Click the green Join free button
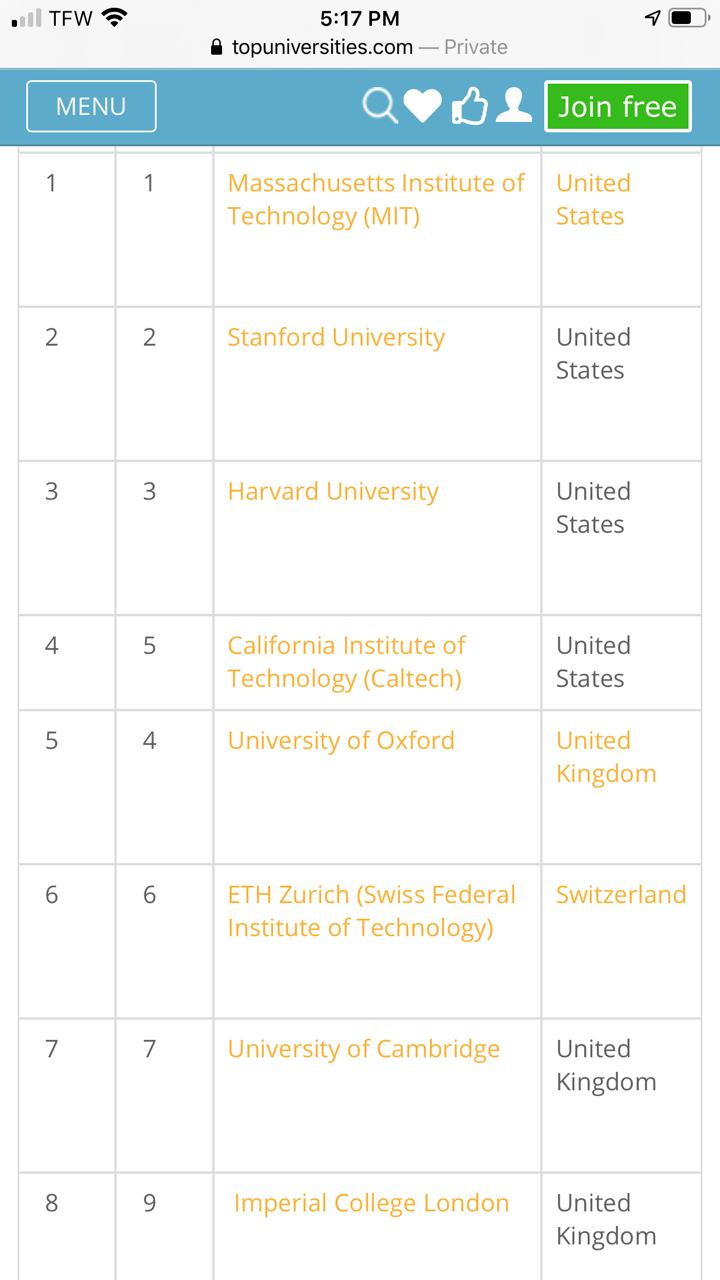The image size is (720, 1280). pyautogui.click(x=618, y=106)
